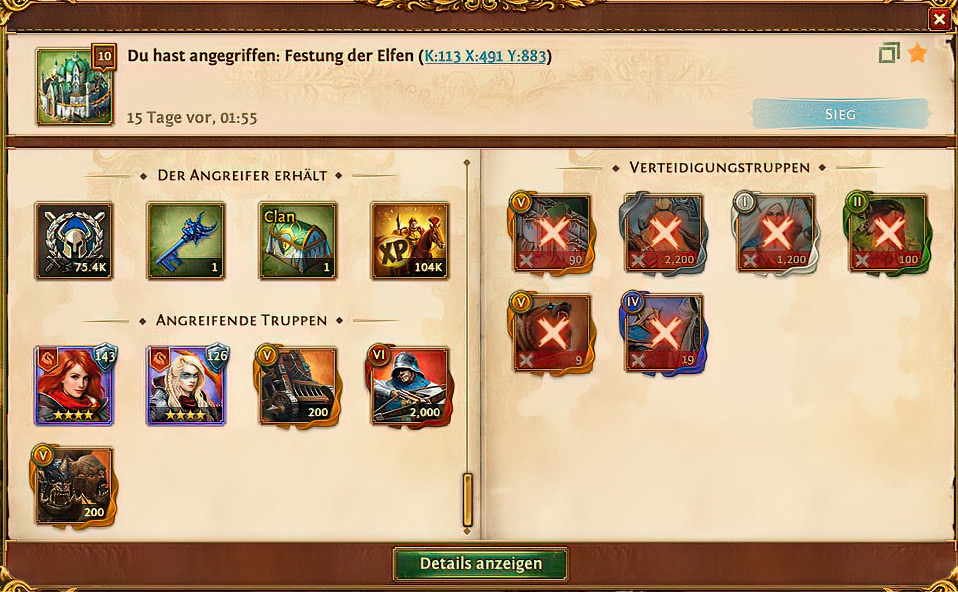Click the defeated bear troop showing 9

point(552,333)
